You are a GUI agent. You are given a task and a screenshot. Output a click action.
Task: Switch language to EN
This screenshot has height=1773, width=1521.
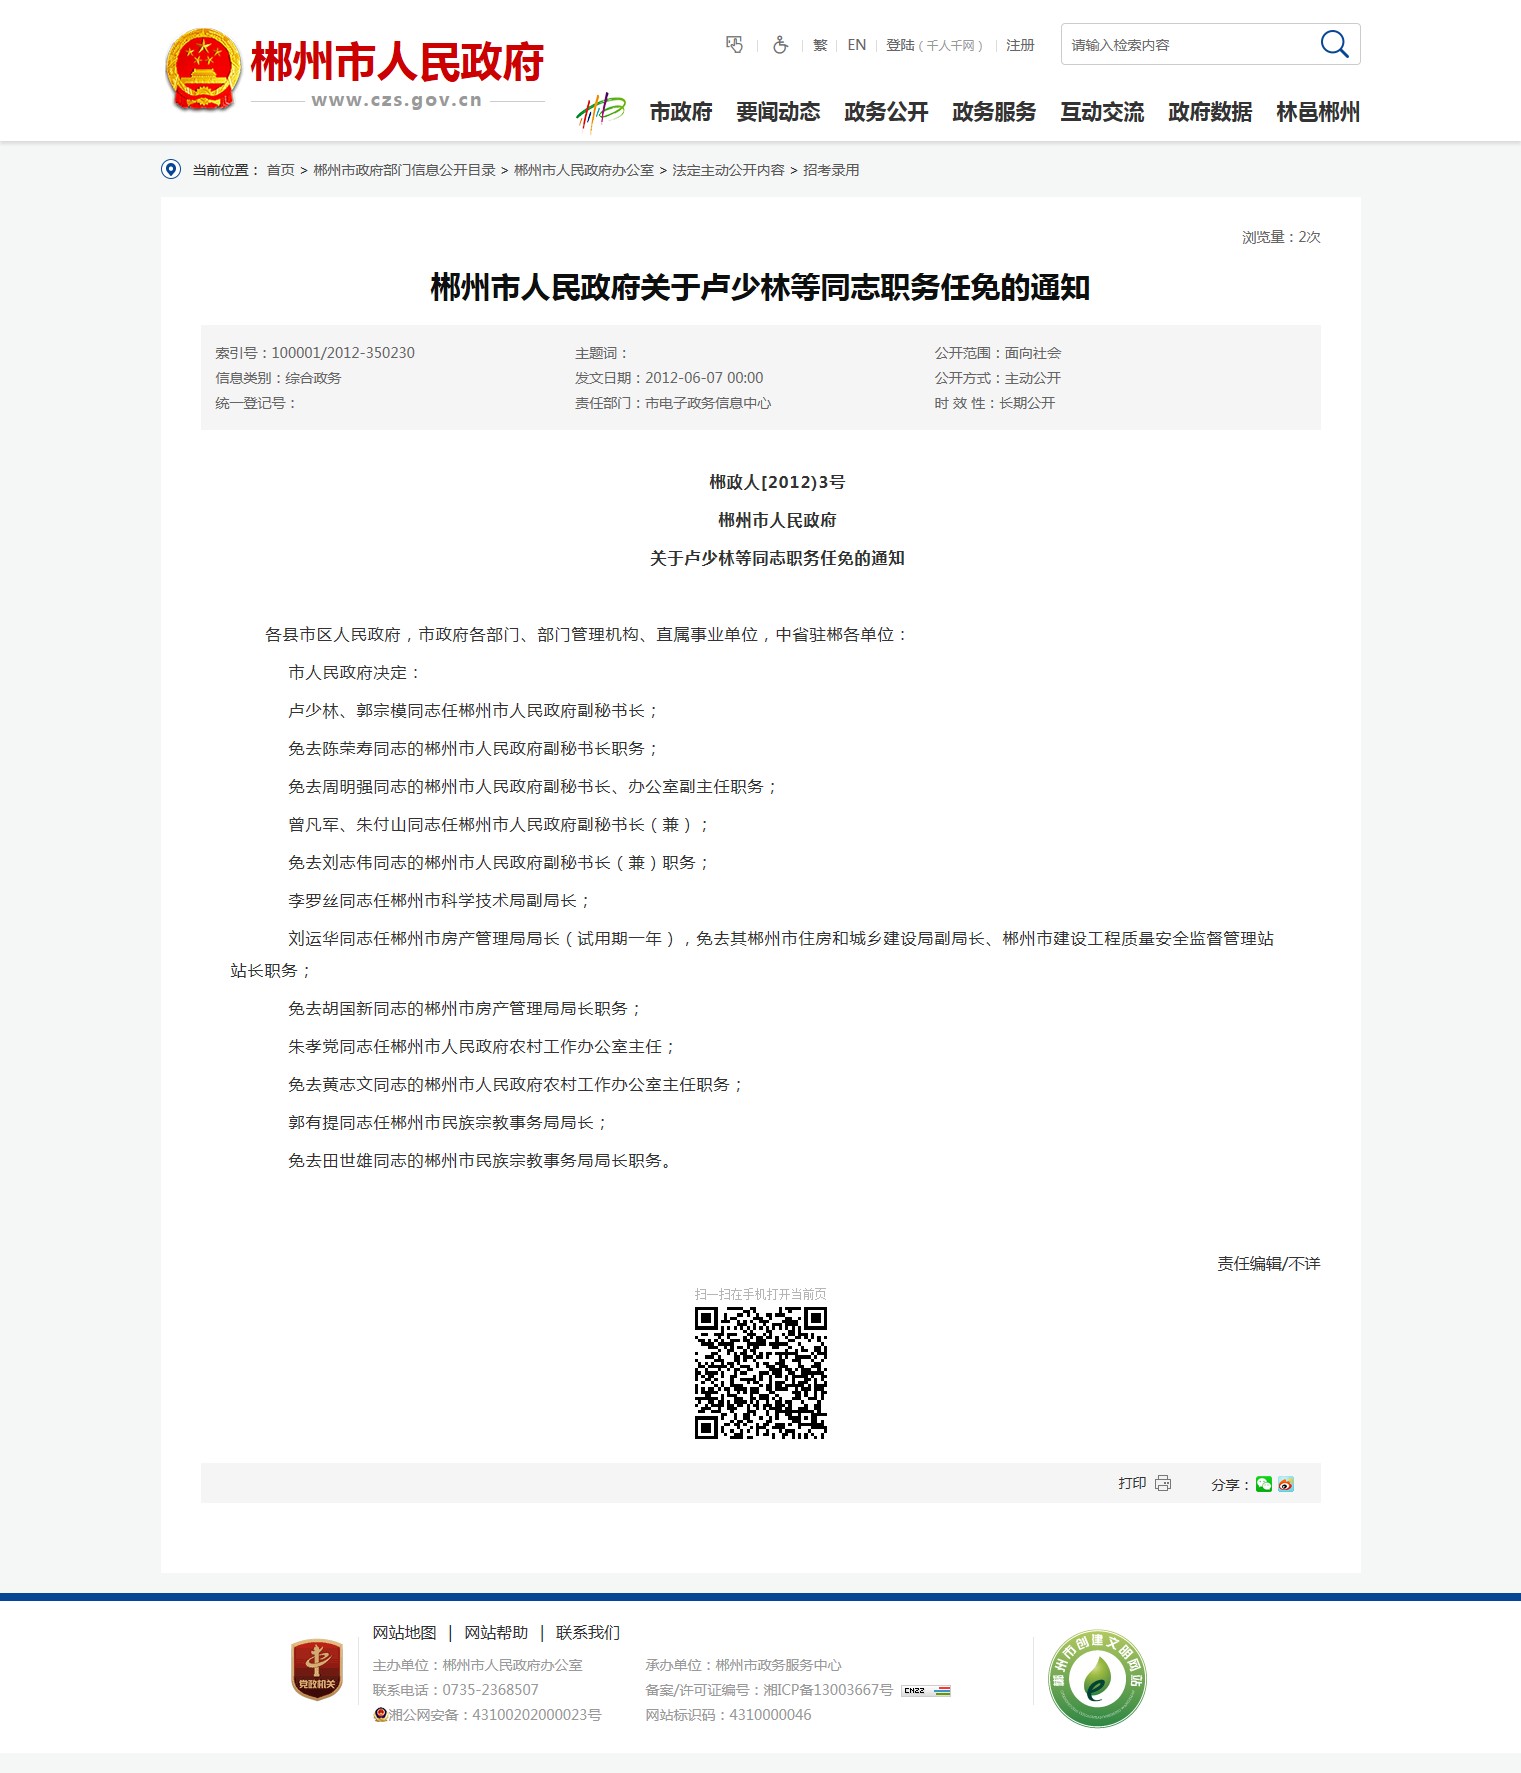(x=857, y=45)
